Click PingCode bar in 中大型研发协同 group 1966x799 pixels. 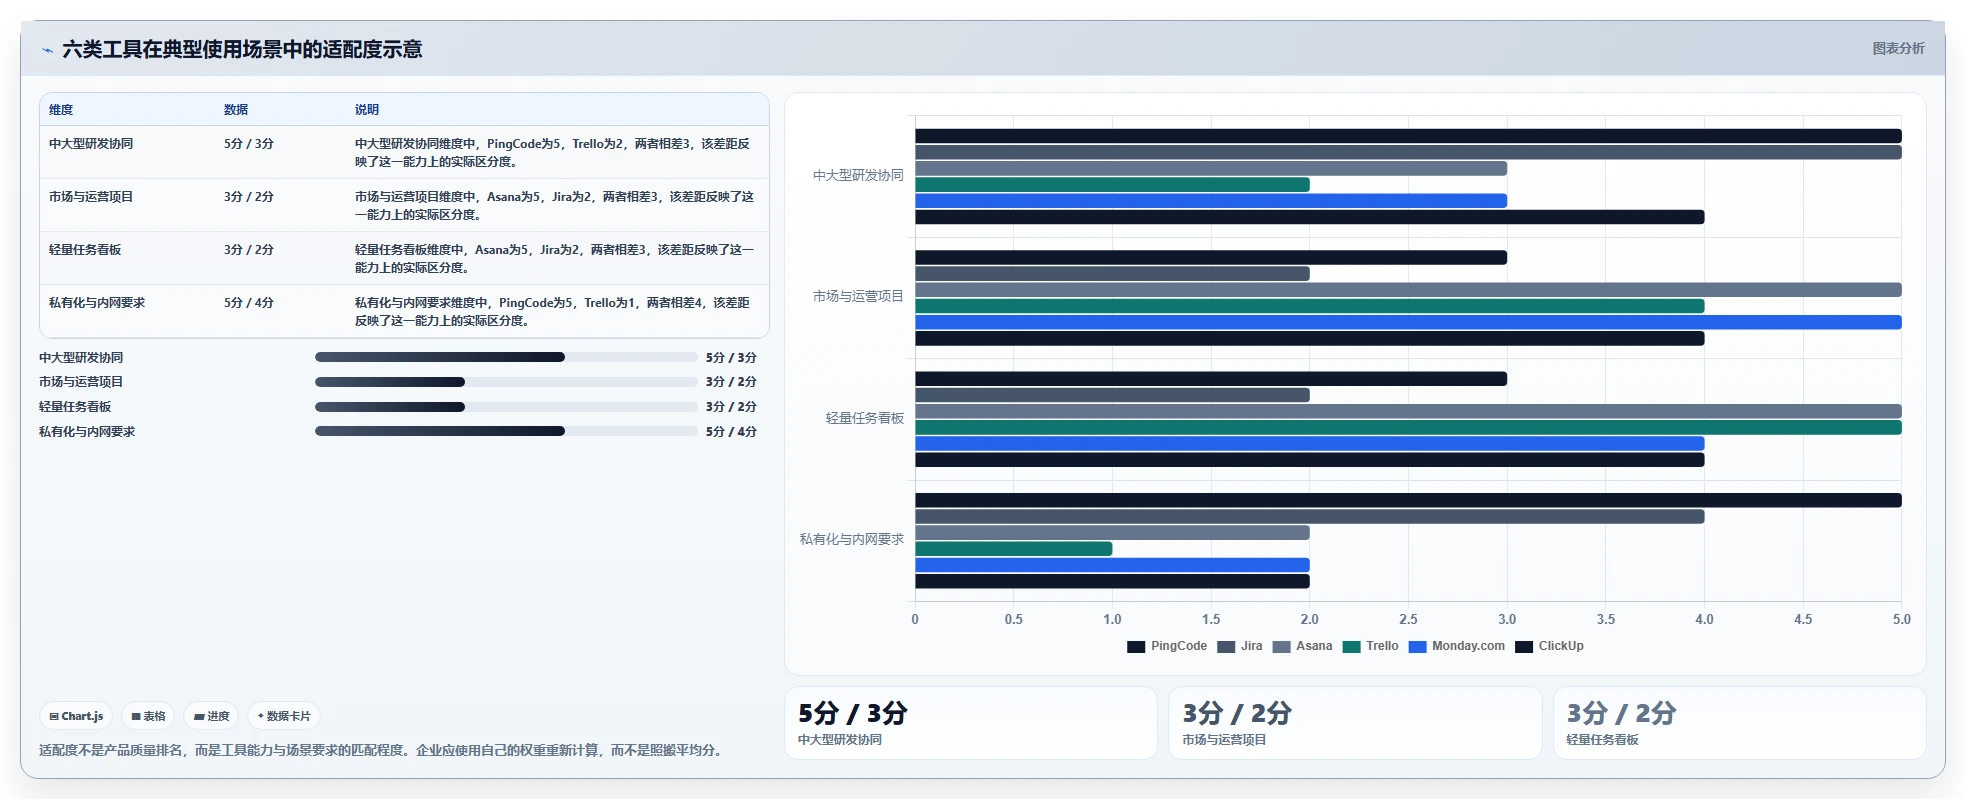click(x=1408, y=136)
